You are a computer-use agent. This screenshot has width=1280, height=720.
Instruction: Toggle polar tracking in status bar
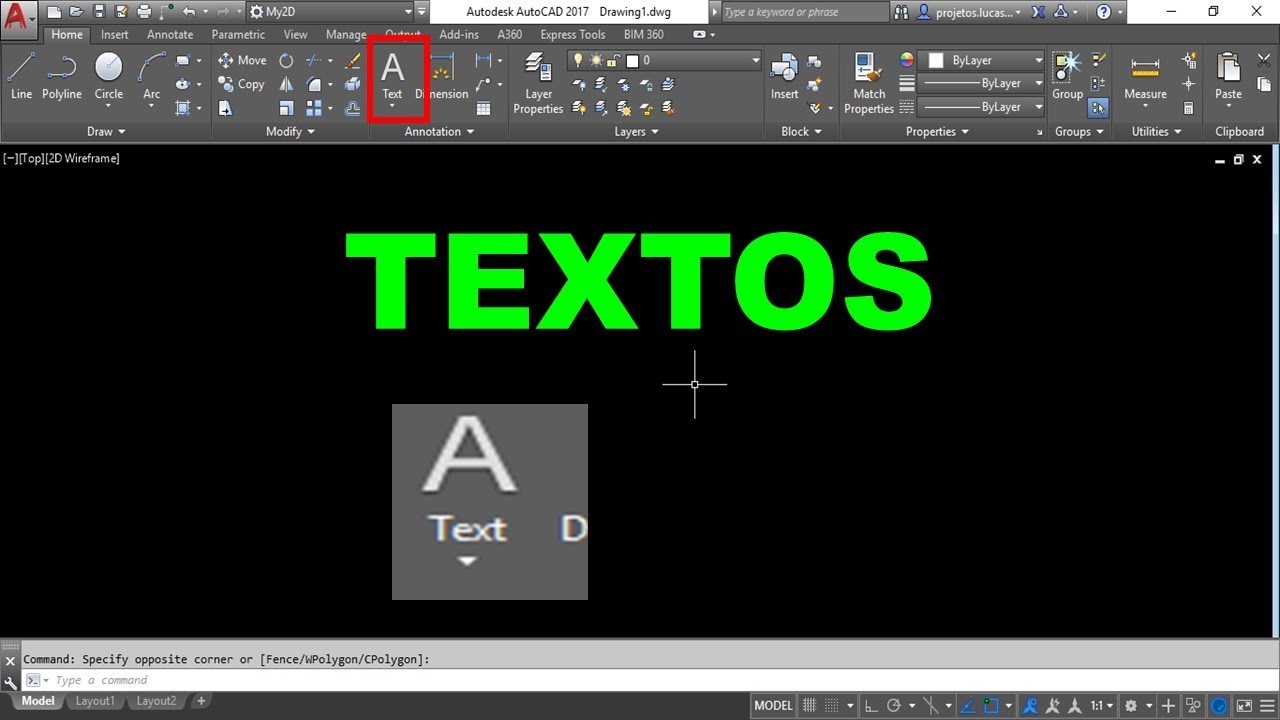pos(894,705)
